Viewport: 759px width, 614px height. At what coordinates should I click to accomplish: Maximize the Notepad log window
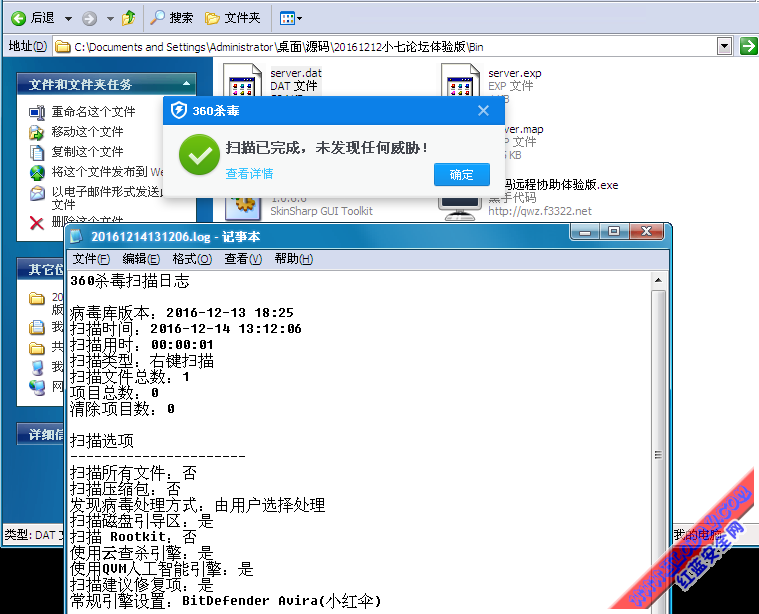pyautogui.click(x=614, y=231)
